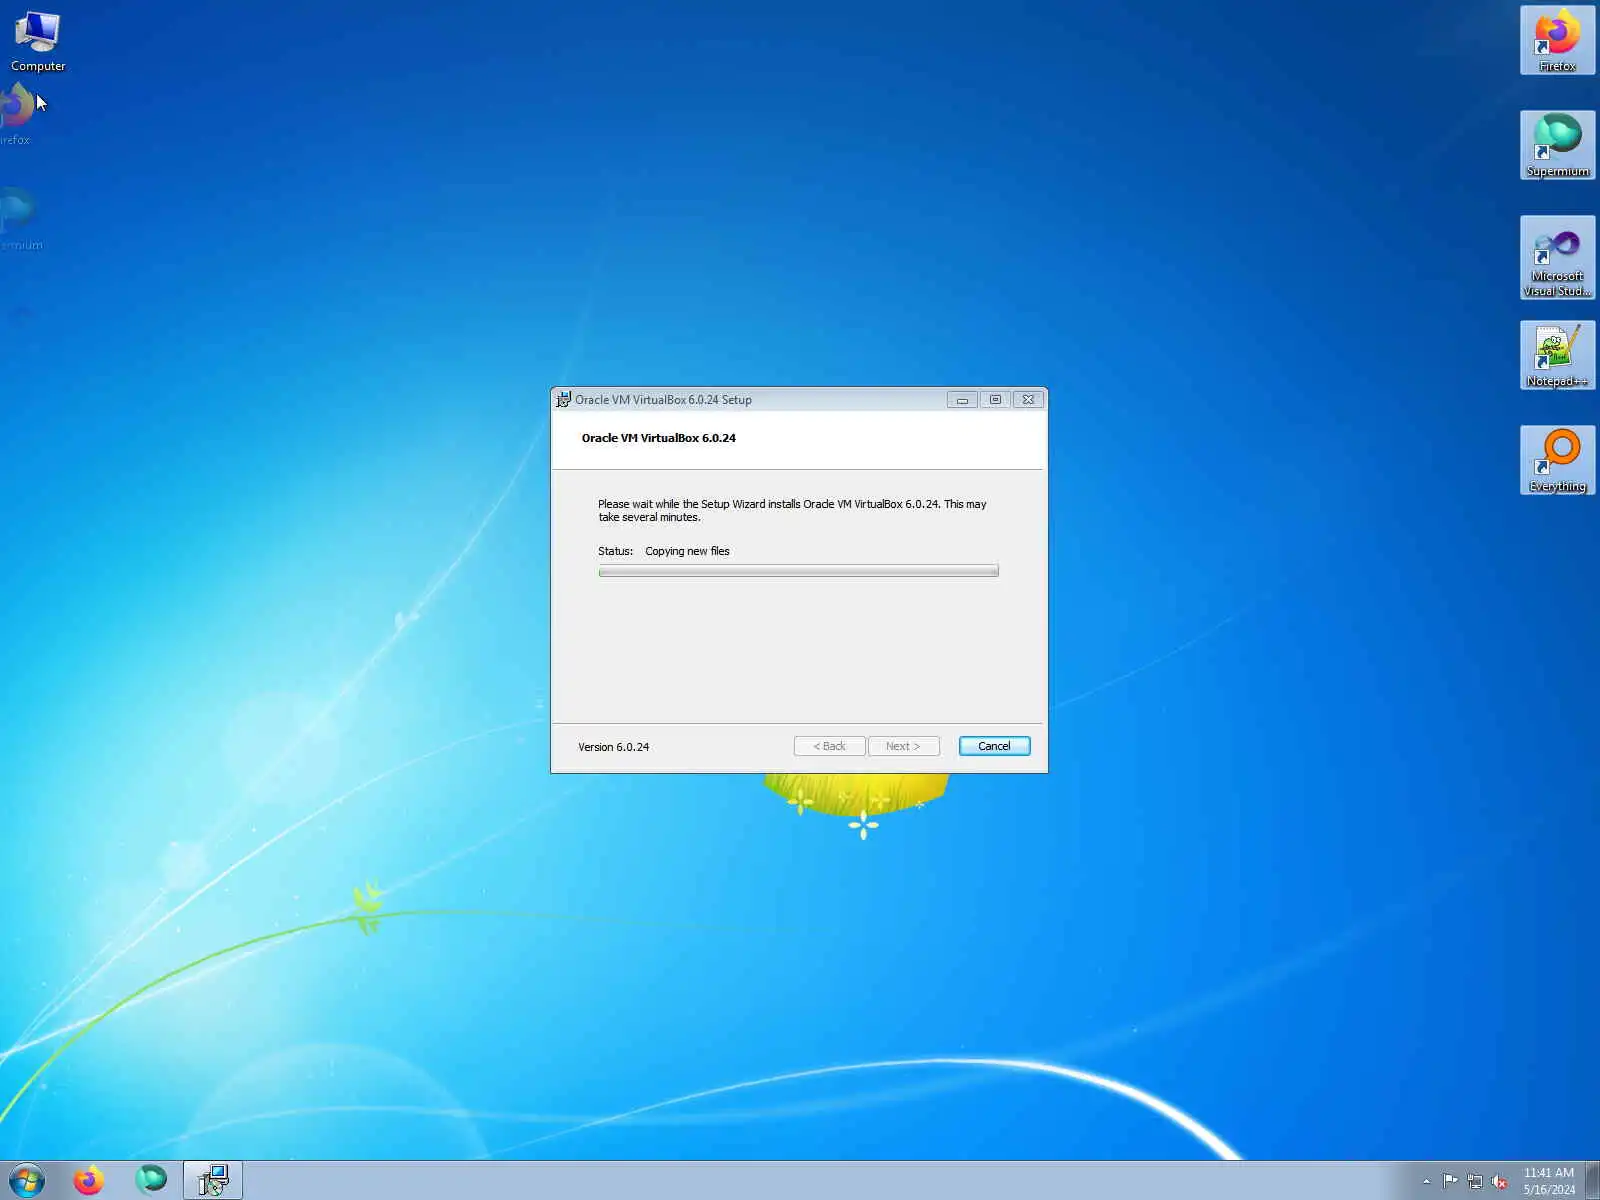Select the Supermium desktop shortcut on the right
Screen dimensions: 1600x1200
coord(1557,146)
